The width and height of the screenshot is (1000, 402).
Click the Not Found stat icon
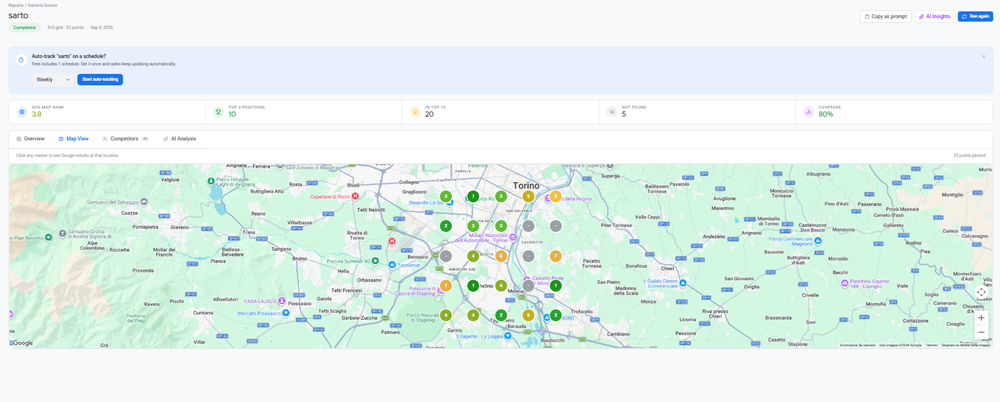tap(612, 112)
